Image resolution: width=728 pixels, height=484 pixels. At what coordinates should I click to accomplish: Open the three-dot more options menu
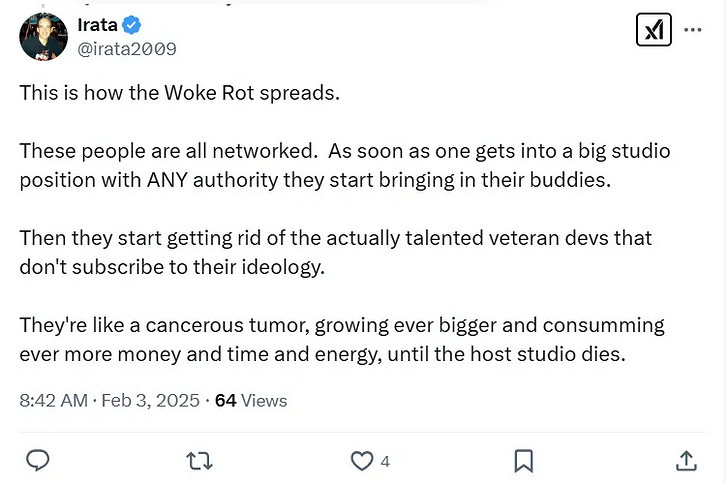pyautogui.click(x=692, y=30)
